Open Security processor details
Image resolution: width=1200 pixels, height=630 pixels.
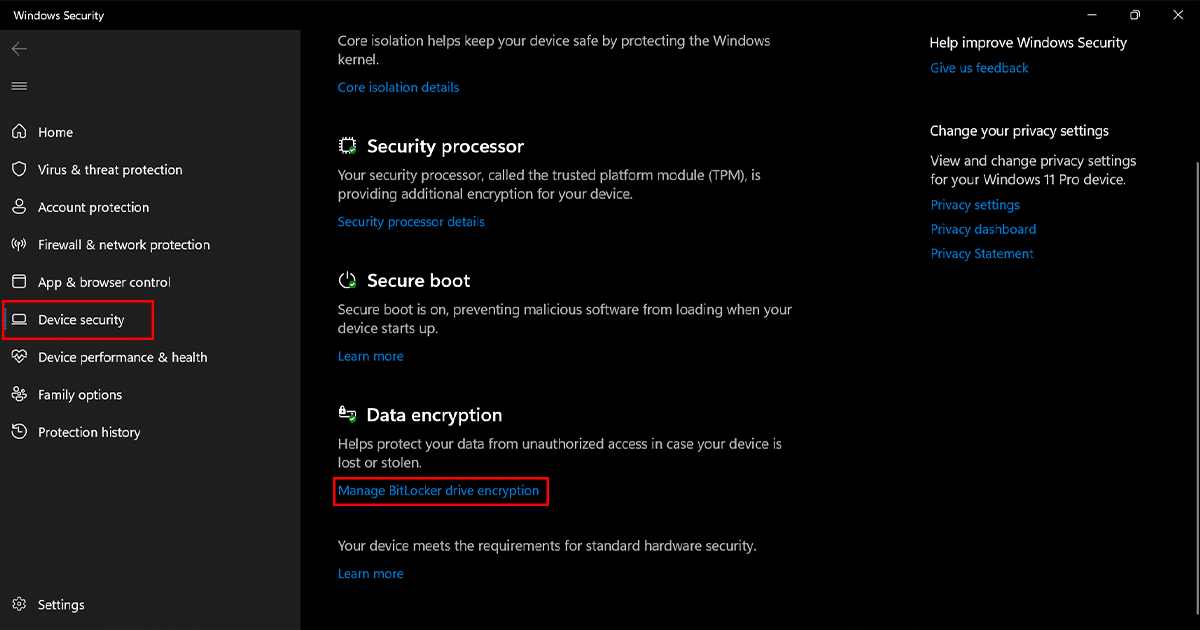411,221
